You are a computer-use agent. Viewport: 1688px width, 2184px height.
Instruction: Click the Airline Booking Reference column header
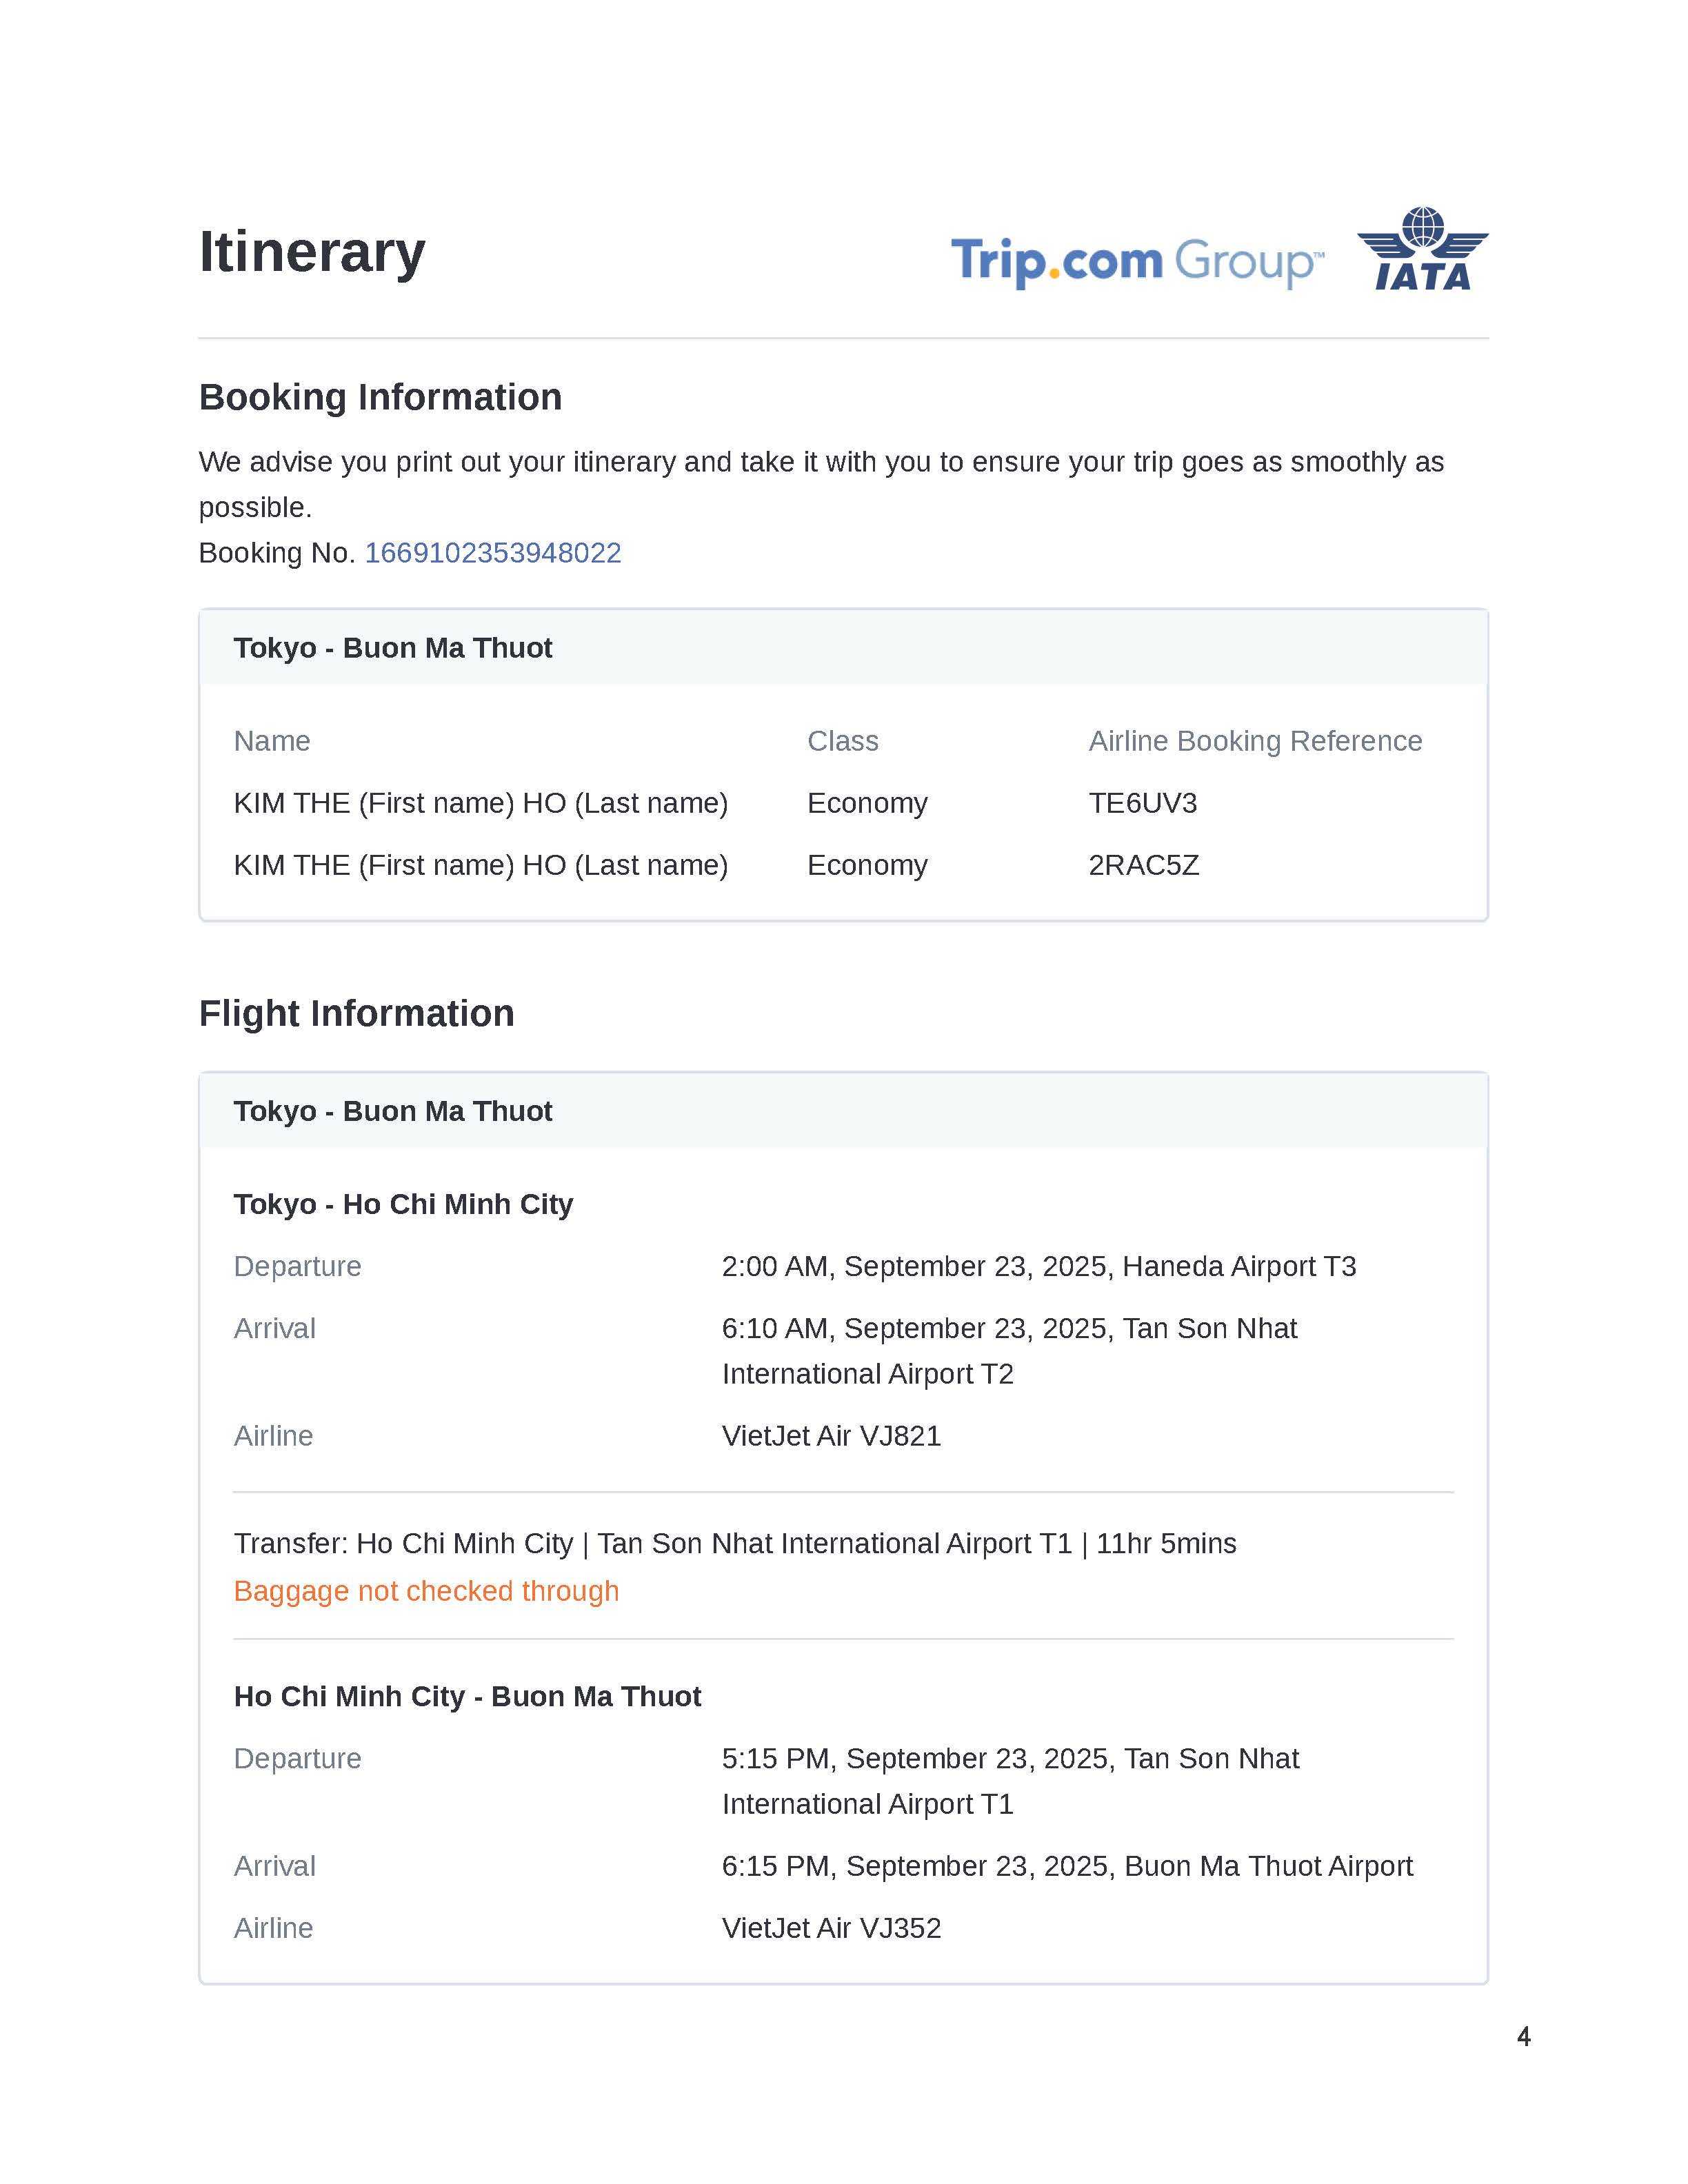coord(1254,741)
